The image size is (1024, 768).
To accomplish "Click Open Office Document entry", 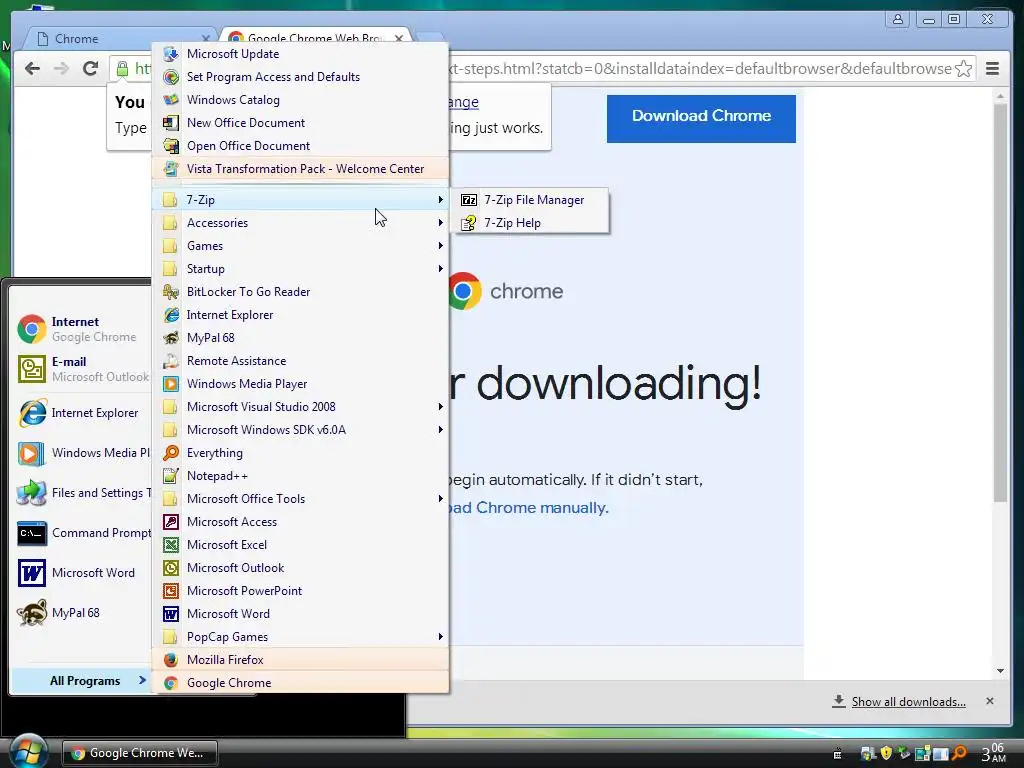I will pyautogui.click(x=300, y=146).
